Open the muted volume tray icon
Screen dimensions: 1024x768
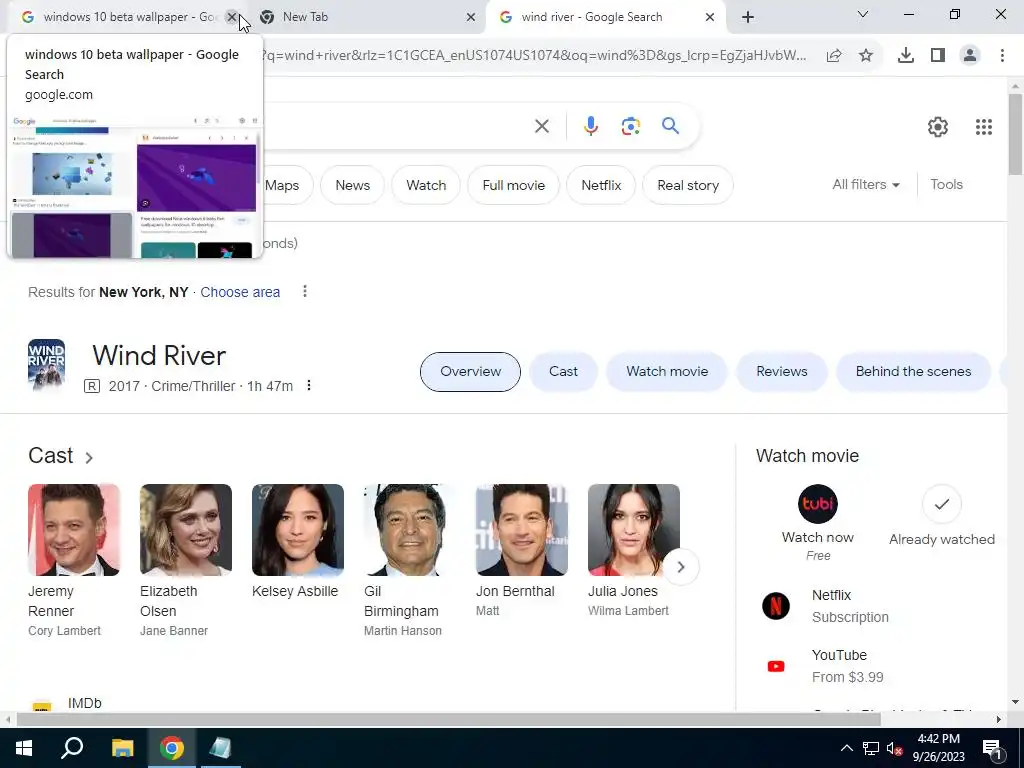pyautogui.click(x=894, y=748)
